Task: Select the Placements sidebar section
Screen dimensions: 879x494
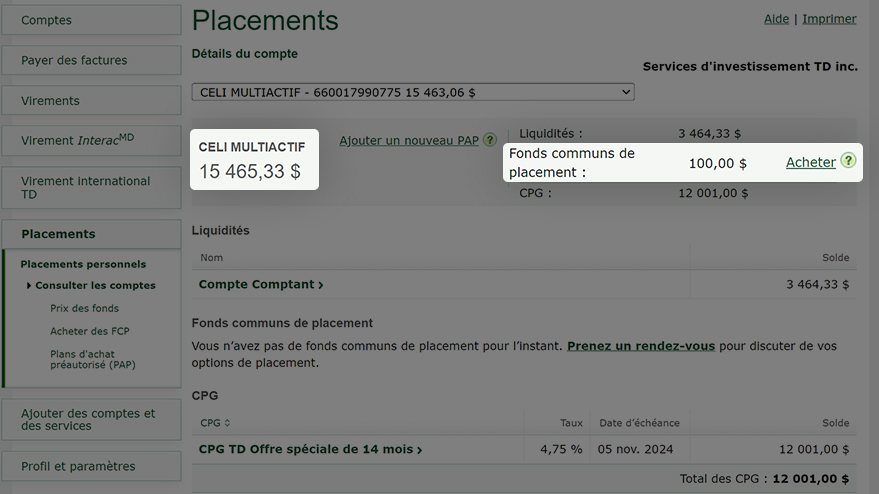Action: (x=91, y=234)
